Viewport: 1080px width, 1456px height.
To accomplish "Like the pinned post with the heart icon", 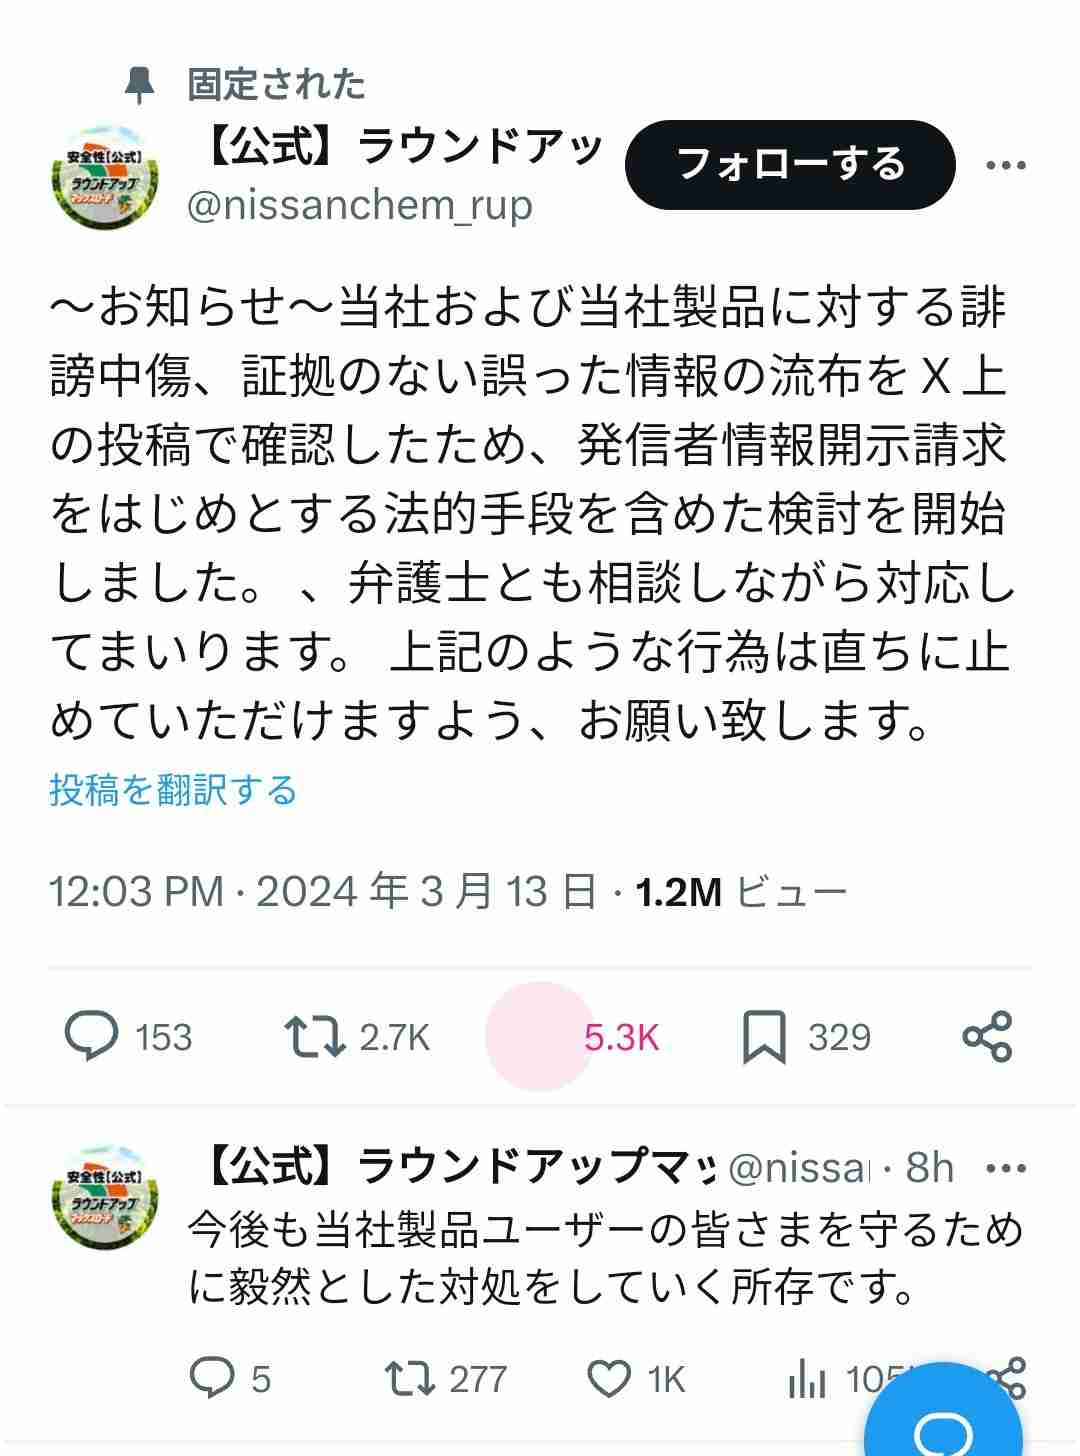I will (540, 1038).
